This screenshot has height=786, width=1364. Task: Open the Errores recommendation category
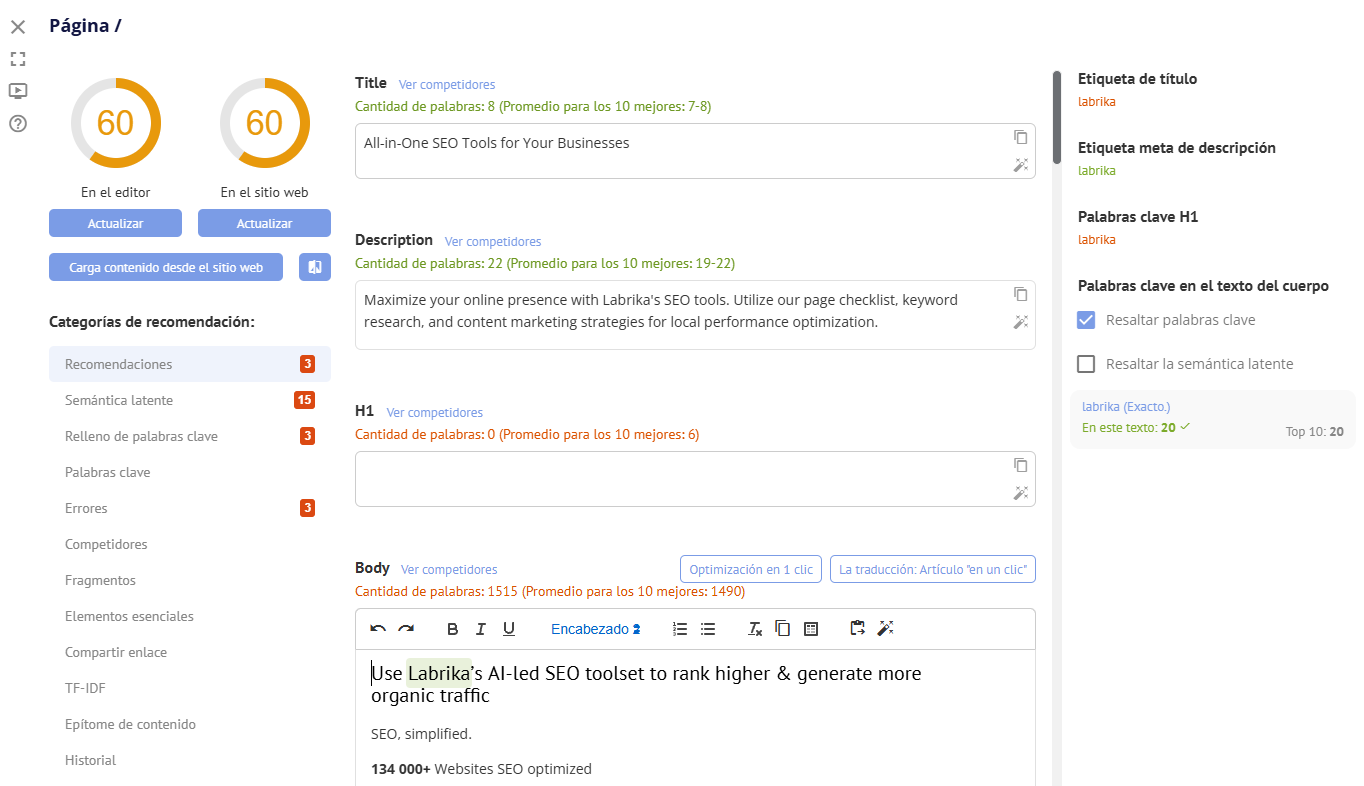pos(86,508)
